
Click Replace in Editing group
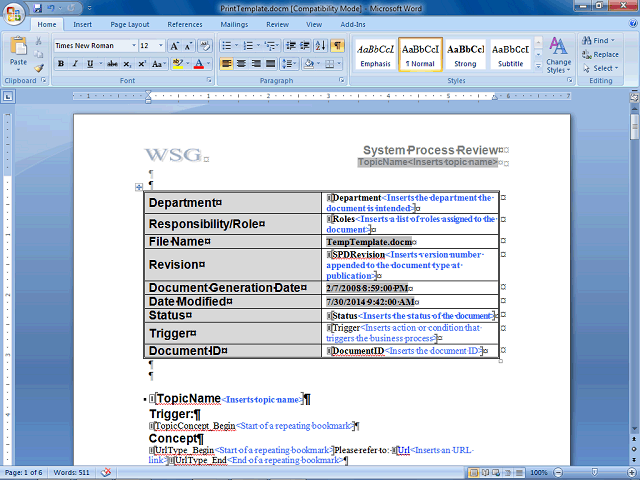[600, 54]
